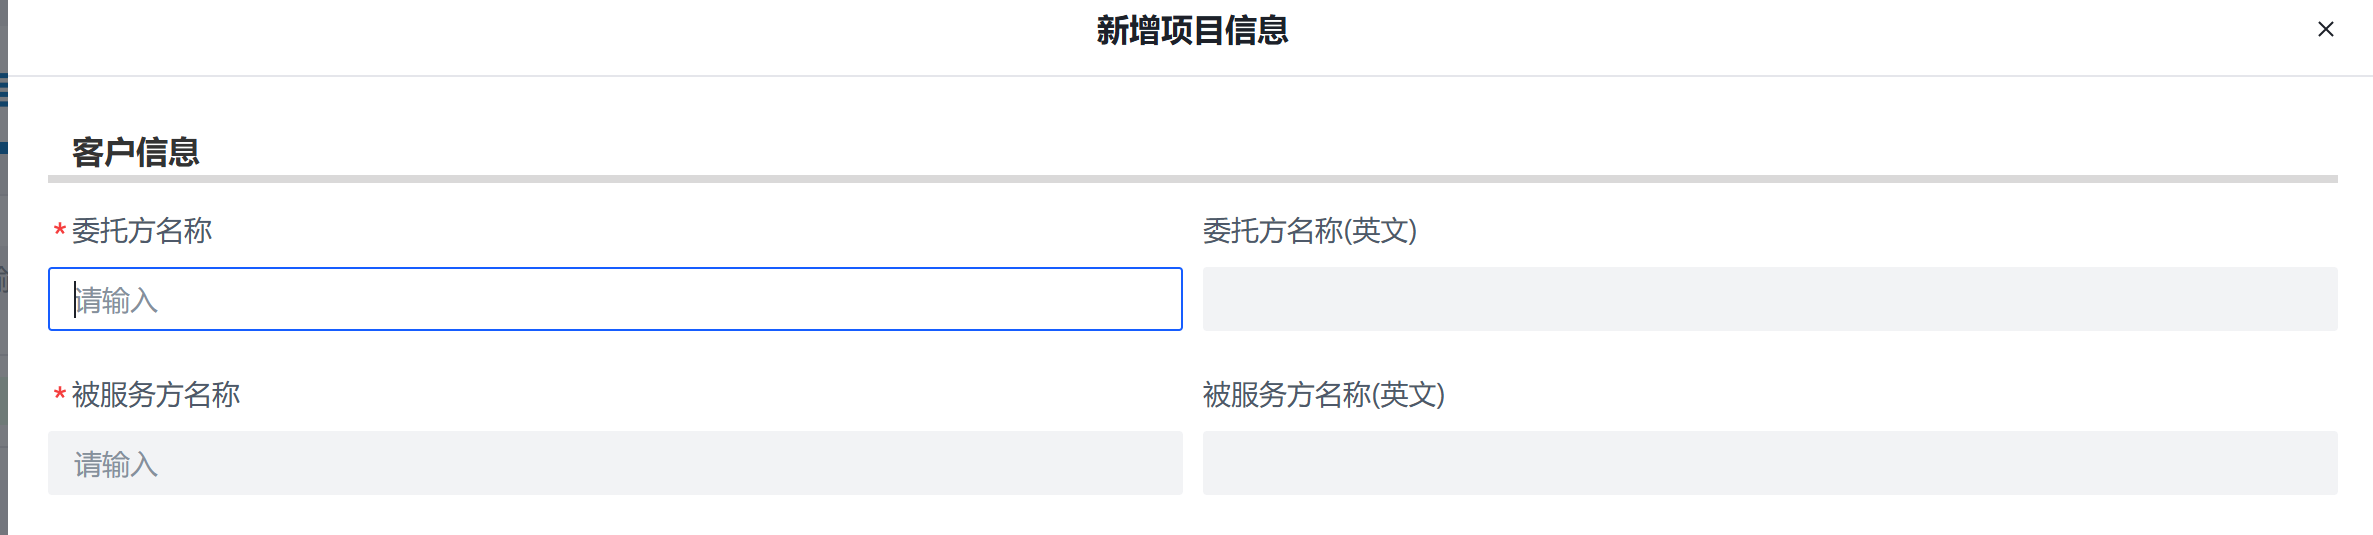This screenshot has width=2373, height=535.
Task: Click the 被服务方名称 field label
Action: 156,395
